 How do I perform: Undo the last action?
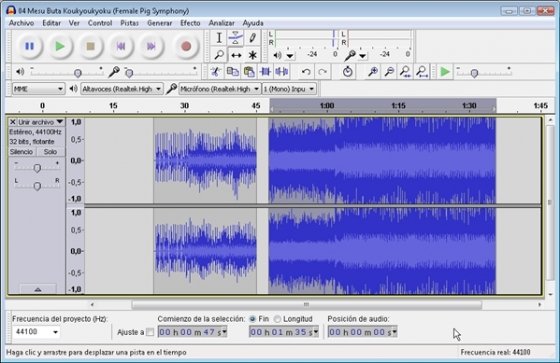[x=306, y=72]
